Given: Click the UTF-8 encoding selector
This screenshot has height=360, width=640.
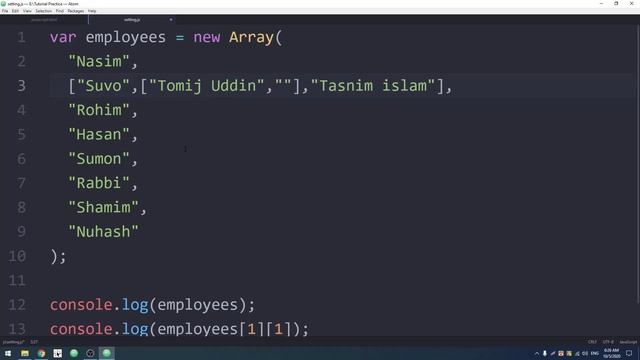Looking at the screenshot, I should click(608, 342).
